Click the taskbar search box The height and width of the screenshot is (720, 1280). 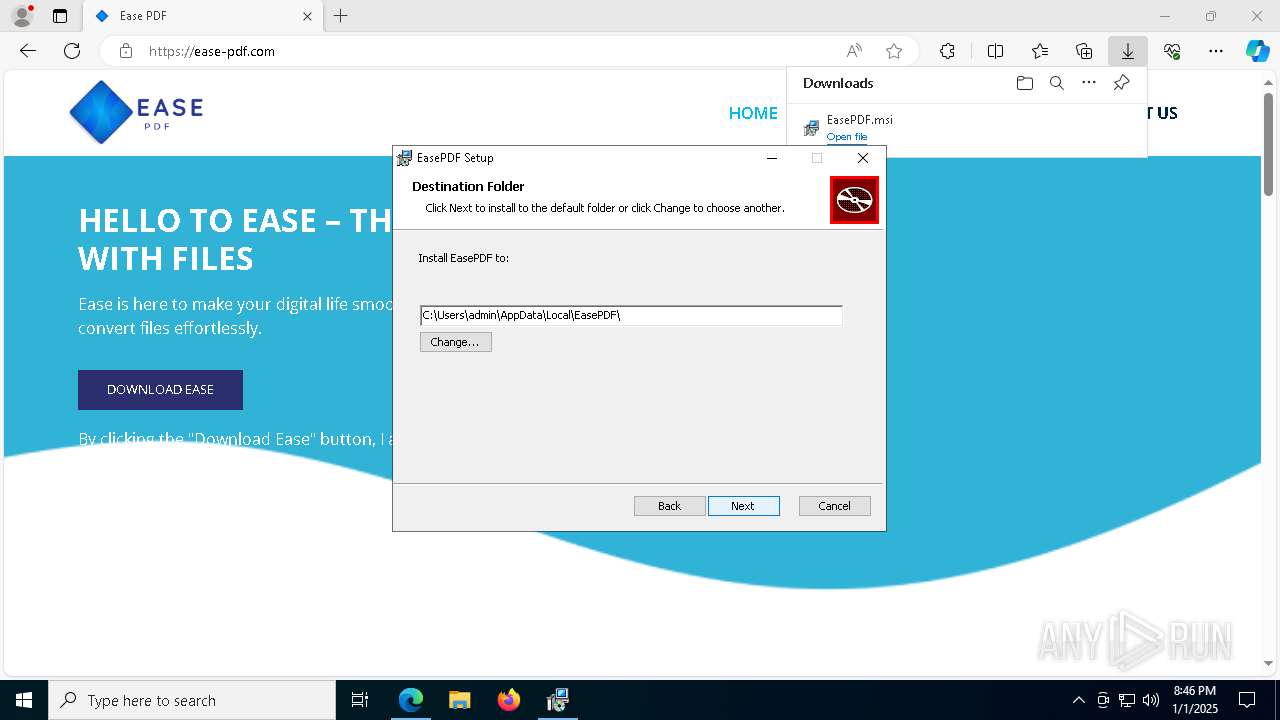(192, 700)
